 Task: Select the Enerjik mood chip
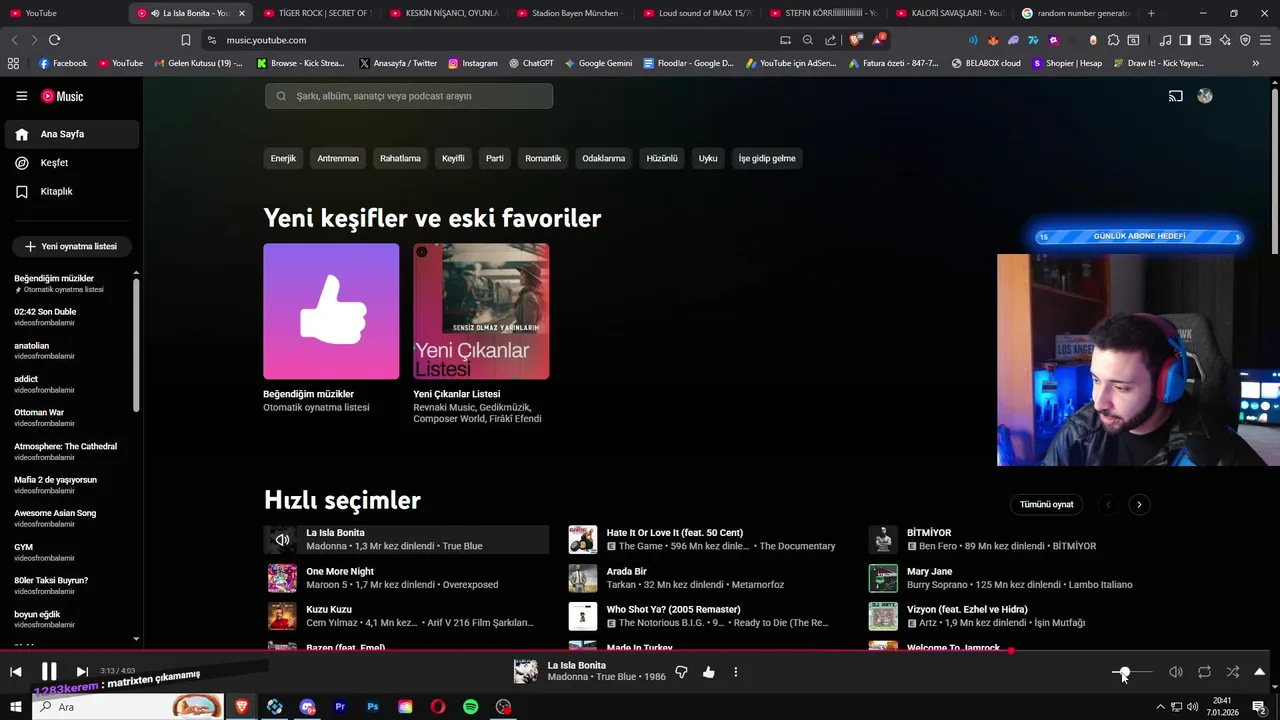(283, 158)
